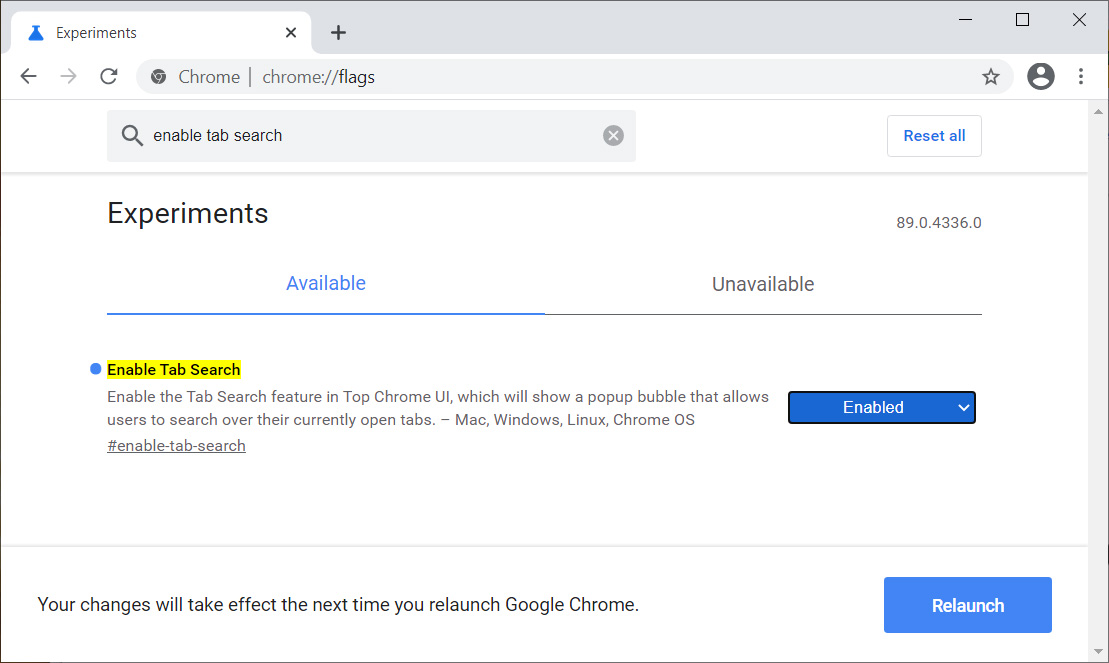Image resolution: width=1109 pixels, height=663 pixels.
Task: Switch to the Available tab
Action: tap(326, 284)
